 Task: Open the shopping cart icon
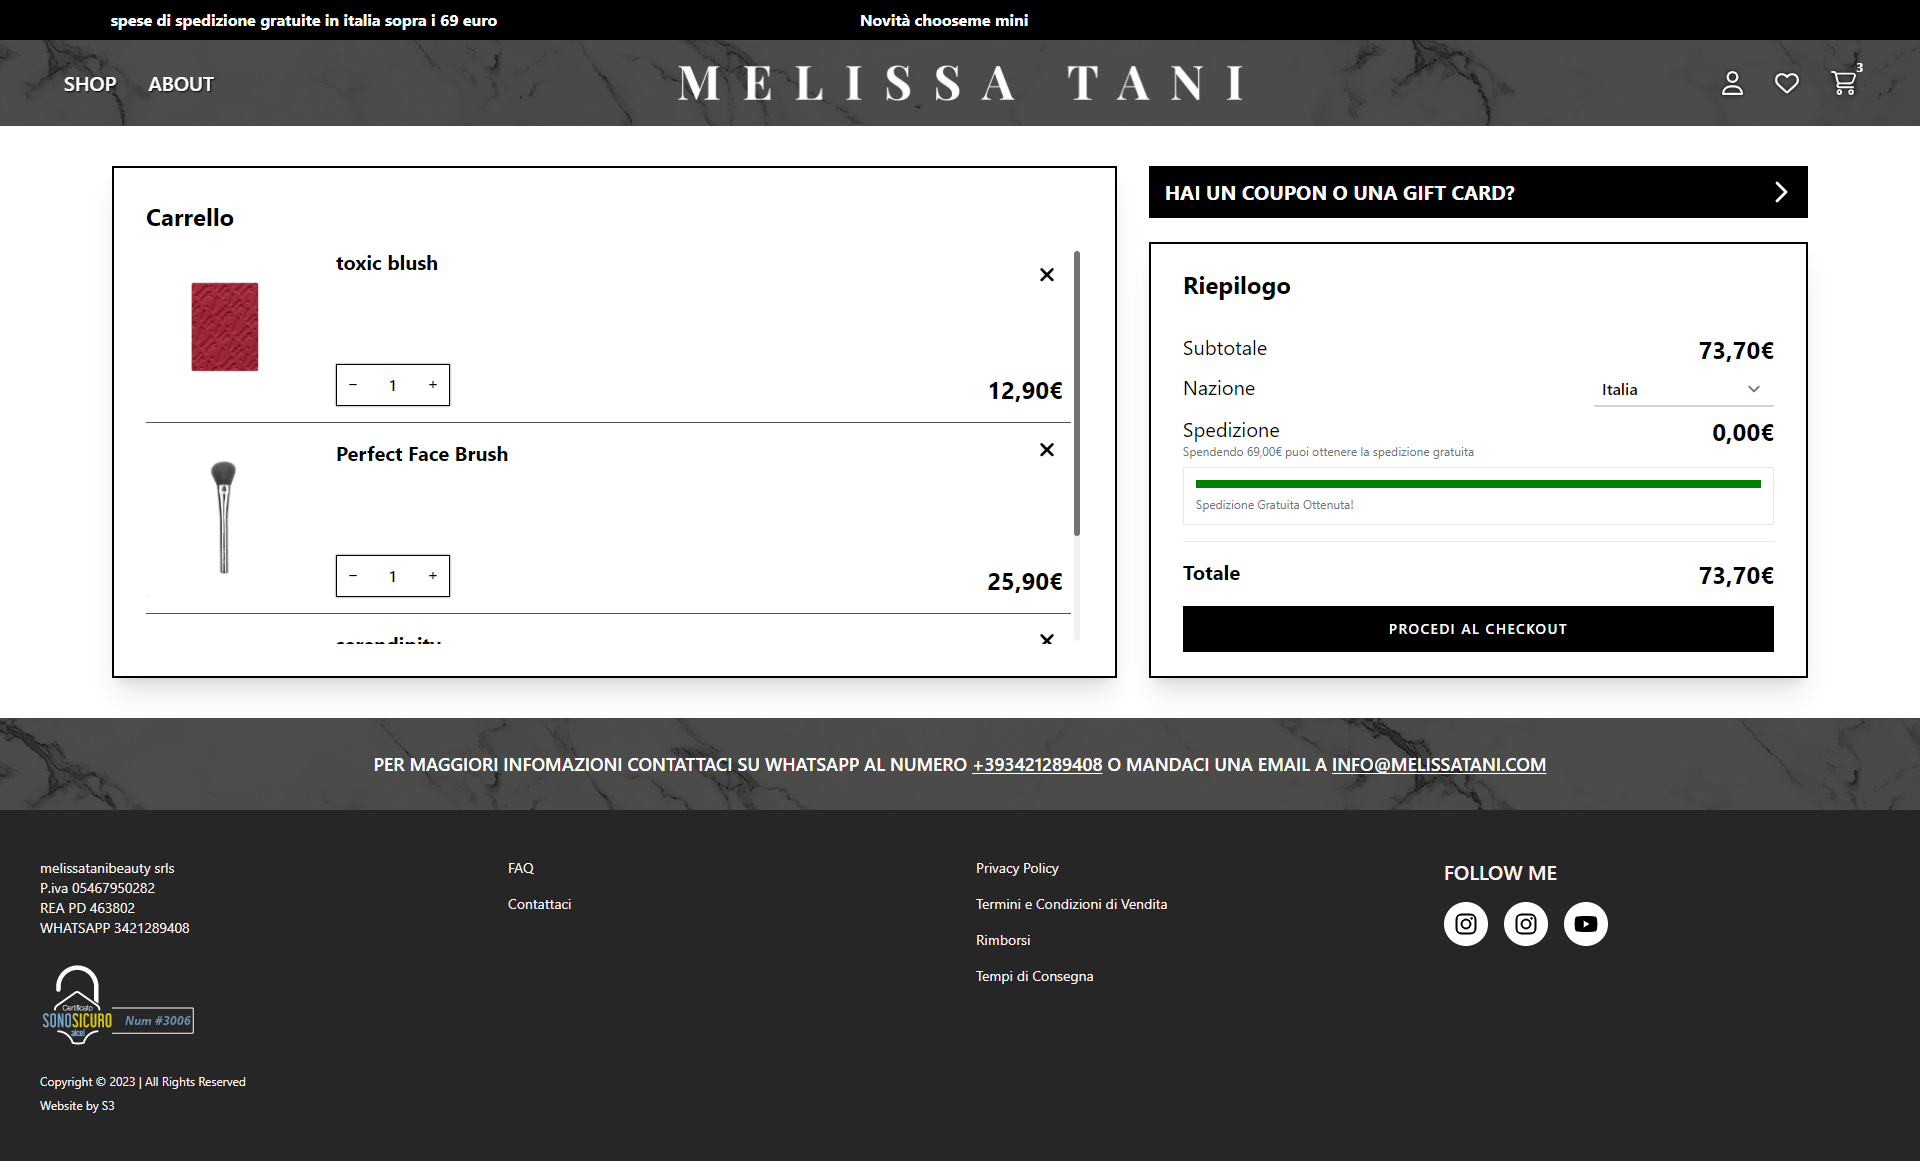coord(1845,83)
